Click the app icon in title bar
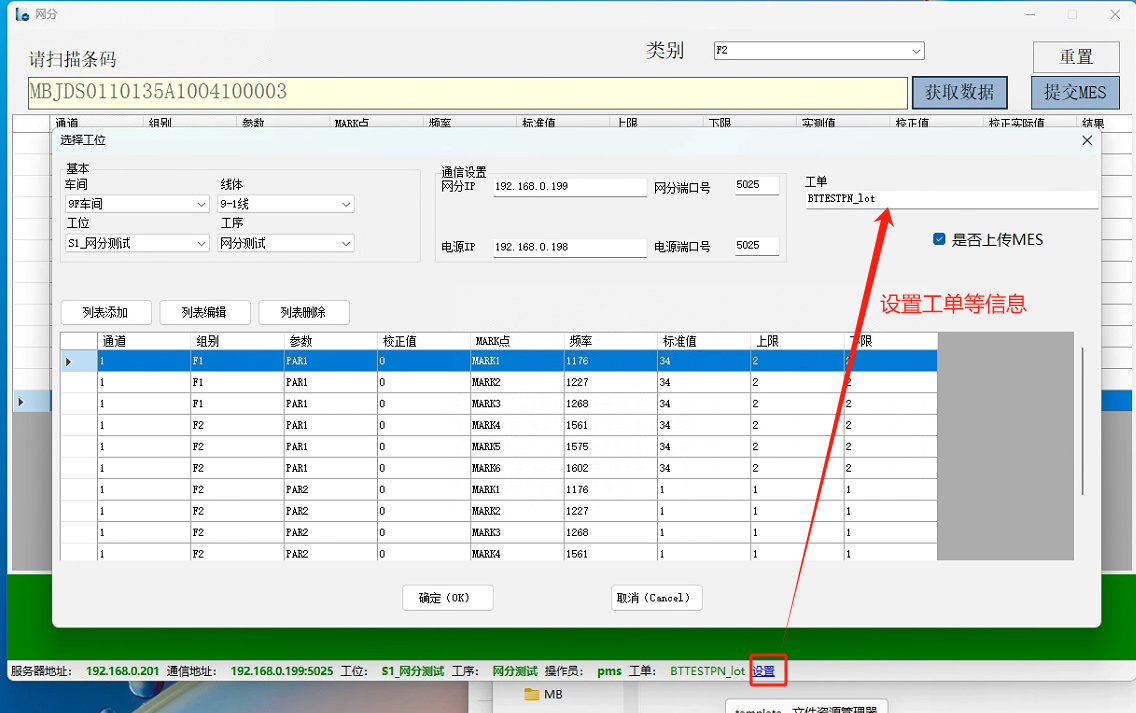 click(21, 14)
